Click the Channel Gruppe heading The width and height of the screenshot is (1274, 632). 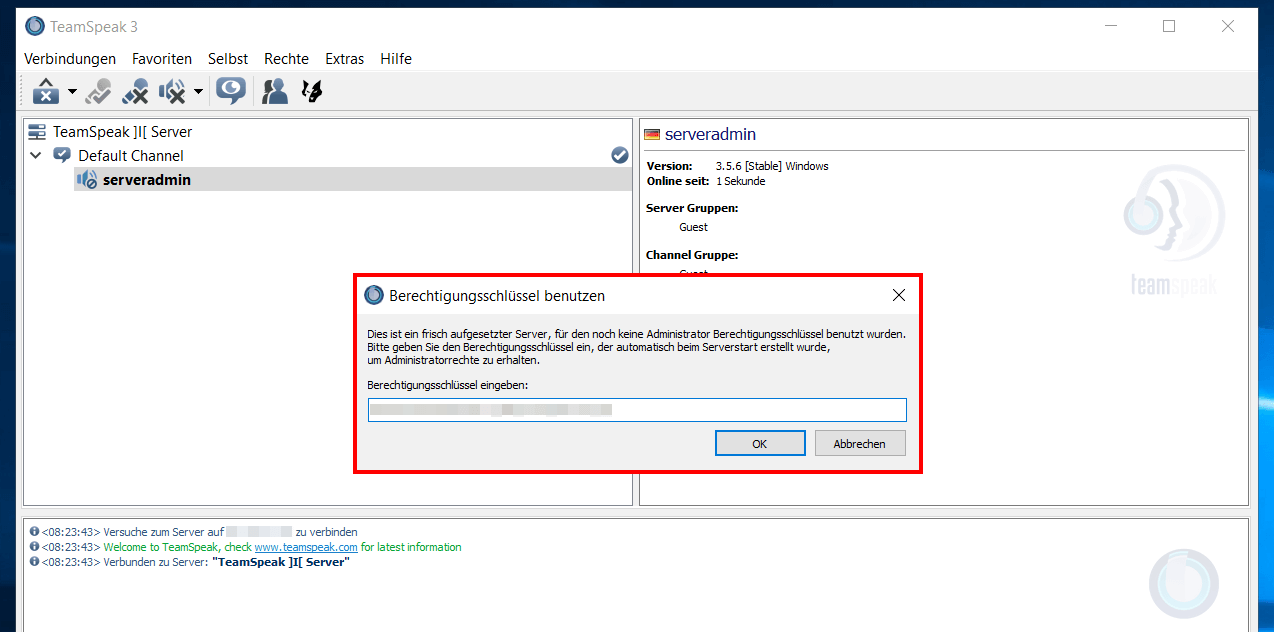pos(692,255)
